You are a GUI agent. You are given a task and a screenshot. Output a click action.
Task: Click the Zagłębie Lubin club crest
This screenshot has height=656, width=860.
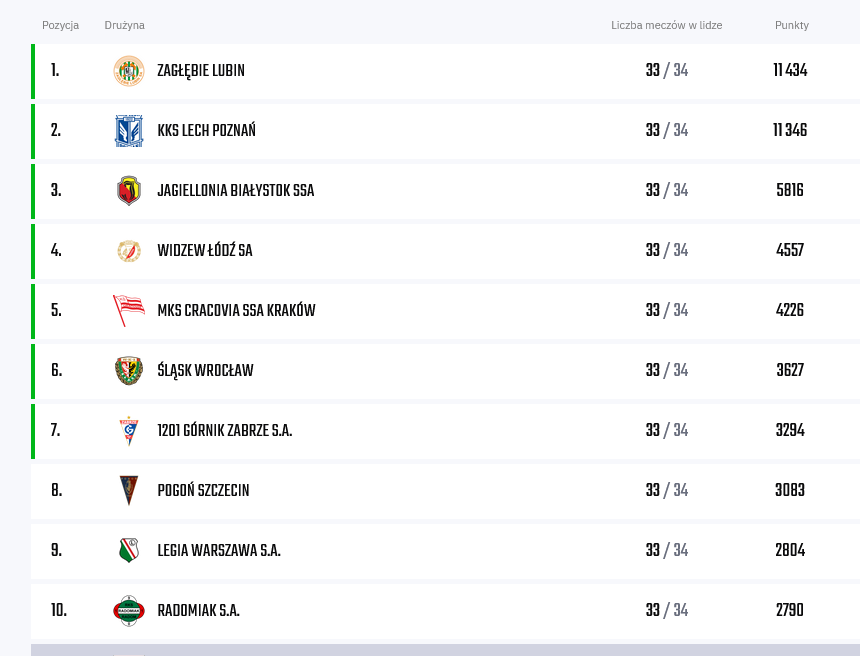[x=129, y=71]
